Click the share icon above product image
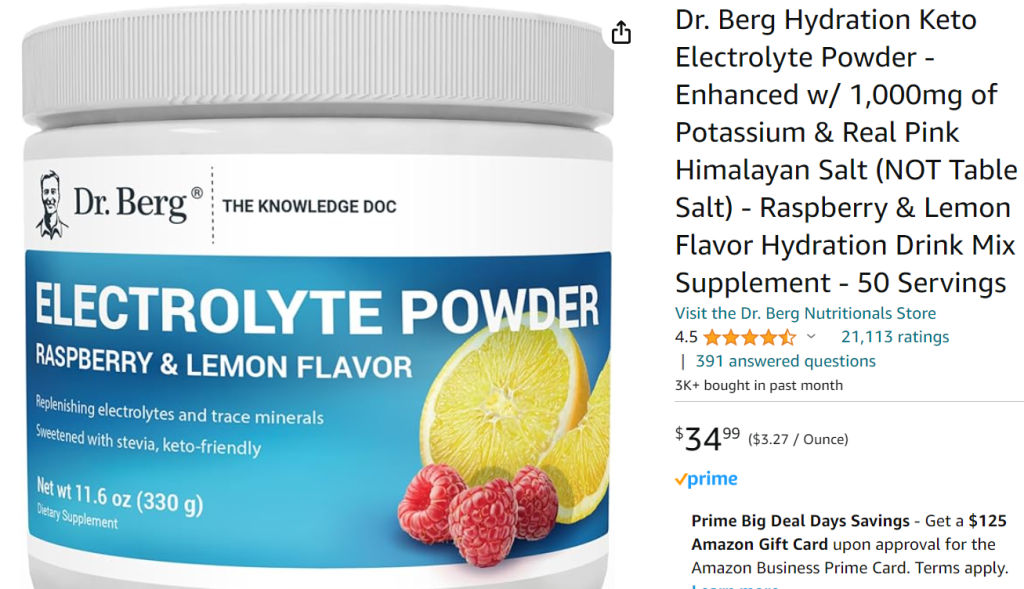This screenshot has height=589, width=1024. 621,32
